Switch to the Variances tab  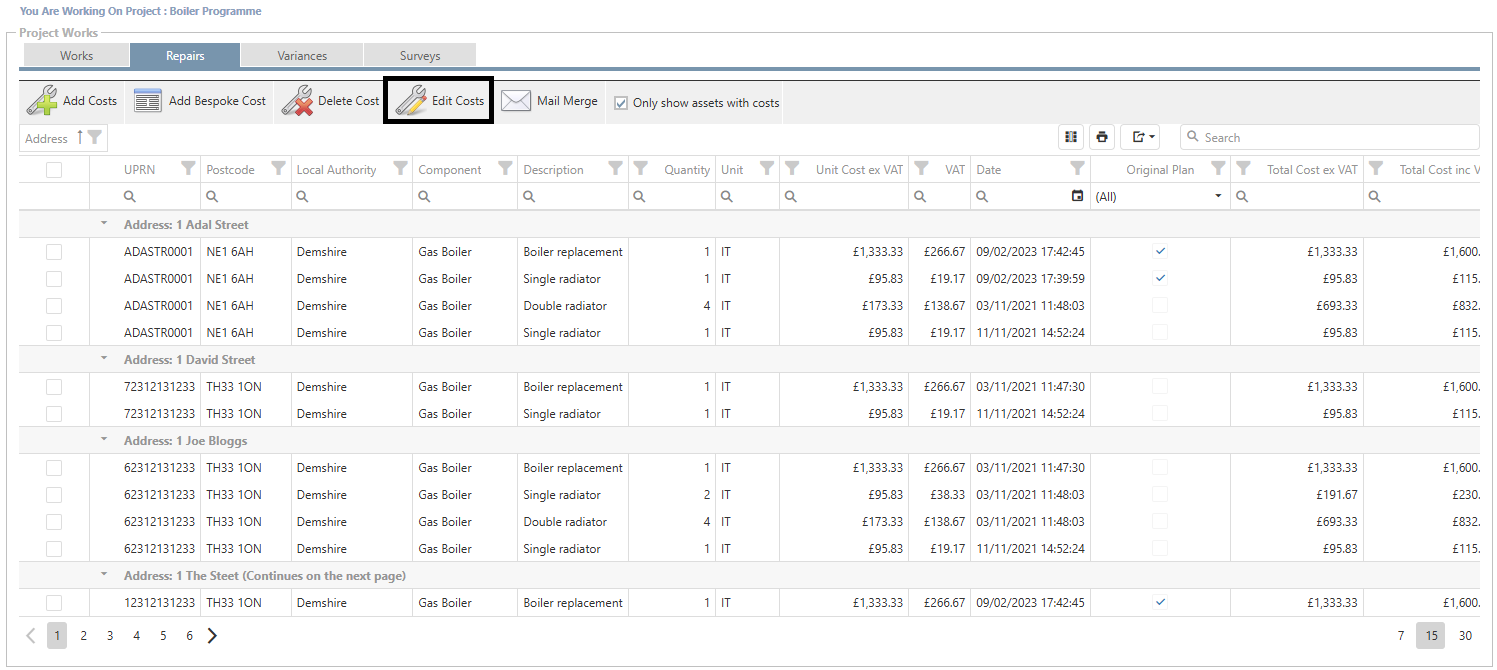[302, 56]
